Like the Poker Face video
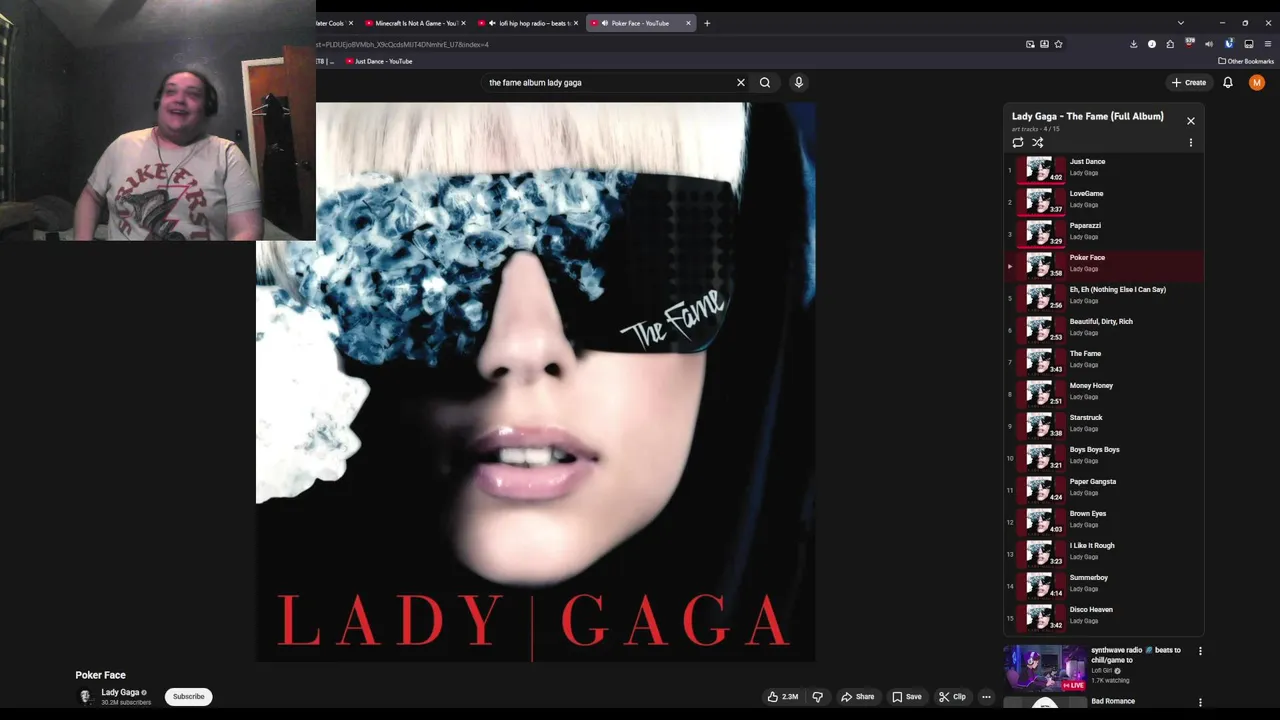The height and width of the screenshot is (720, 1280). coord(782,697)
